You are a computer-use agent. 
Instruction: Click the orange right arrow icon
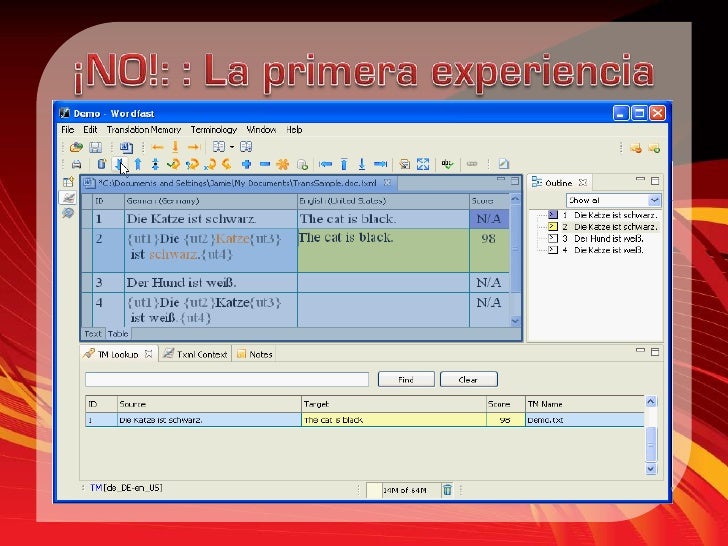pyautogui.click(x=193, y=148)
